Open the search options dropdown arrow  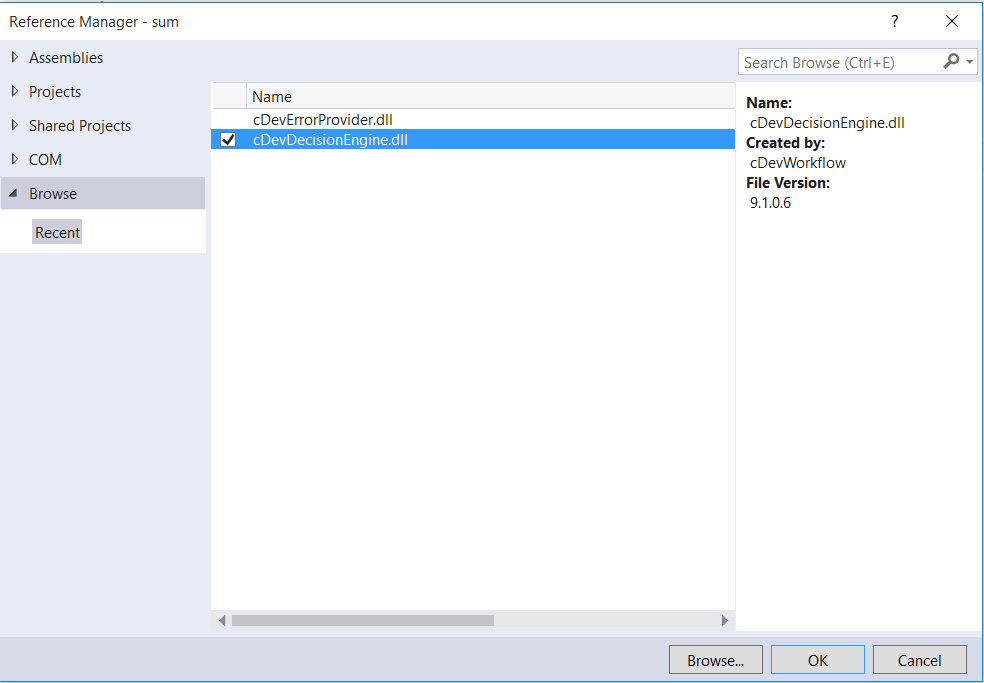(x=968, y=61)
